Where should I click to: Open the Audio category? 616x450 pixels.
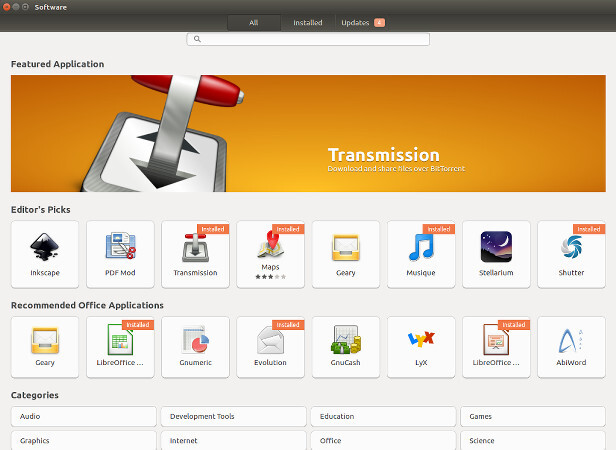(84, 416)
